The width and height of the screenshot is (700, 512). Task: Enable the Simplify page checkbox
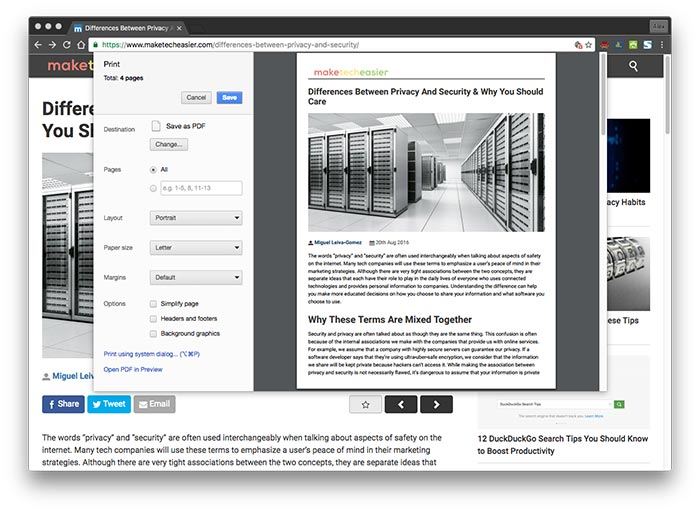153,304
